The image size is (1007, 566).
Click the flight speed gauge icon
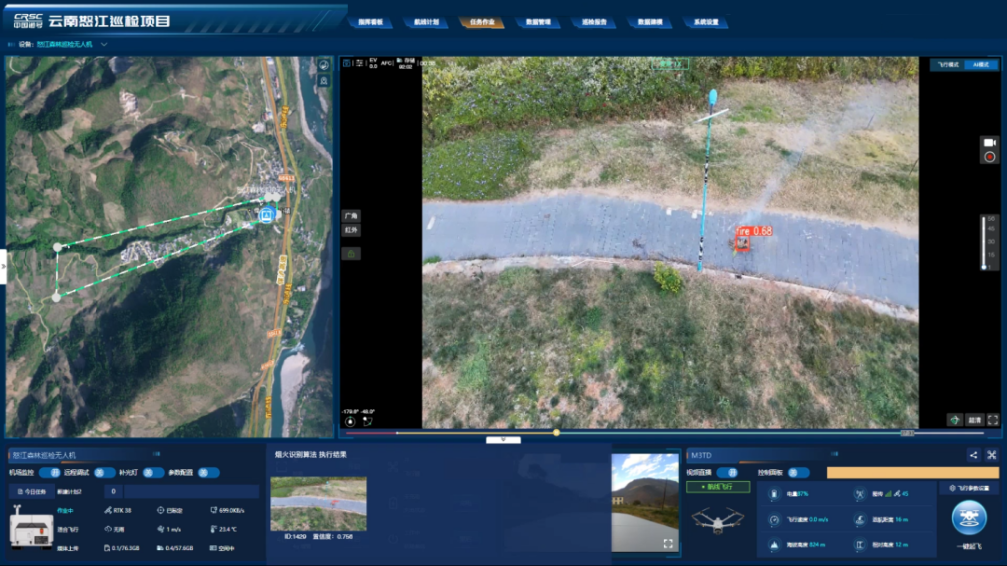click(x=775, y=520)
